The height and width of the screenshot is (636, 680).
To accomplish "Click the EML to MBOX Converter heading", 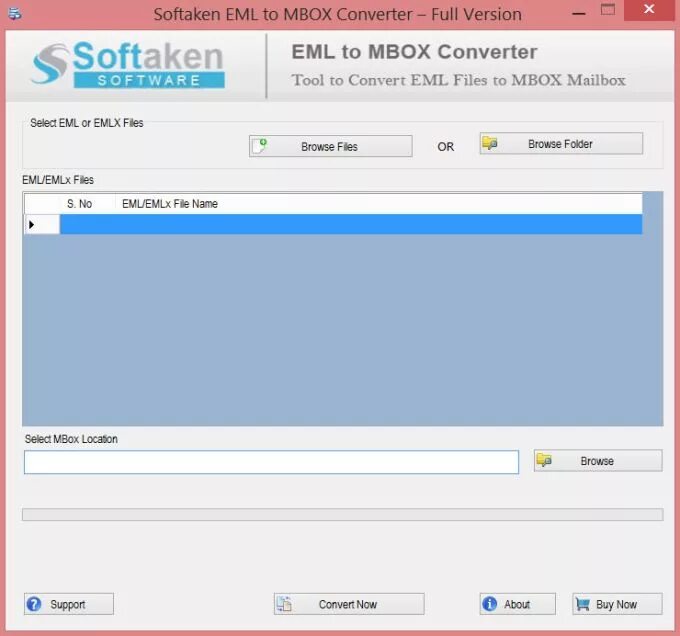I will tap(414, 52).
